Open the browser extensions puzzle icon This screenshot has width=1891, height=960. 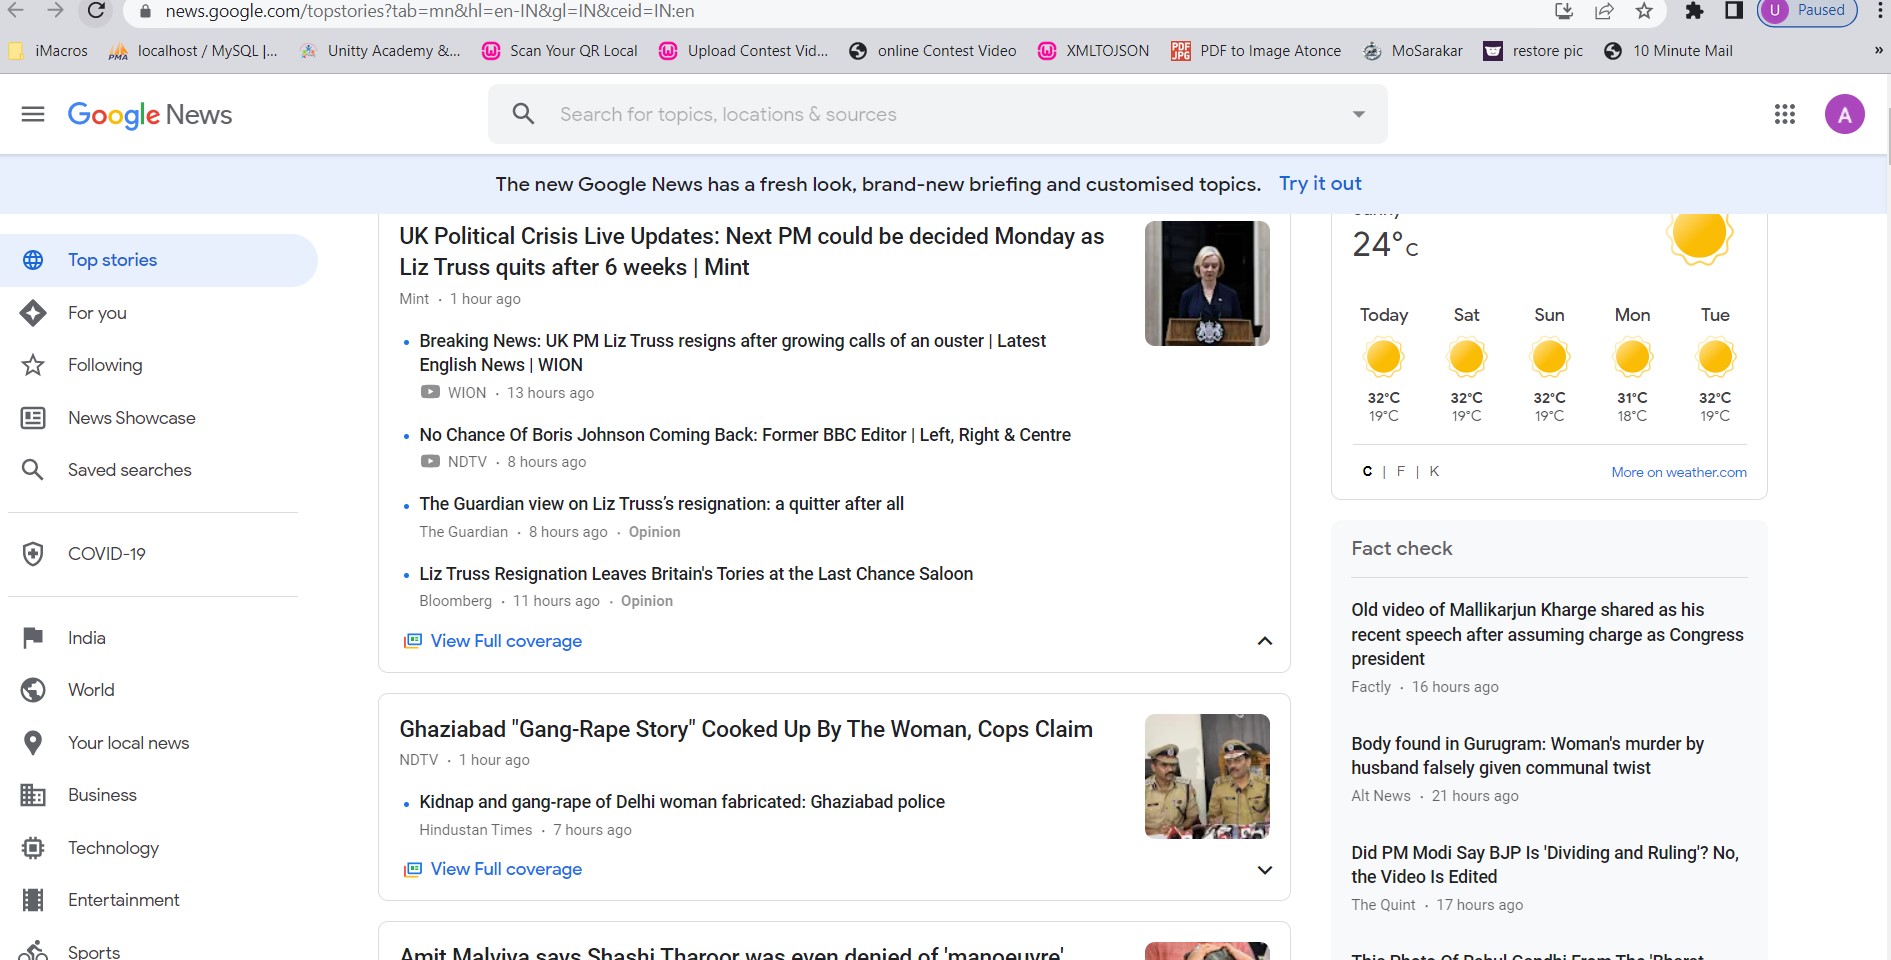coord(1694,11)
